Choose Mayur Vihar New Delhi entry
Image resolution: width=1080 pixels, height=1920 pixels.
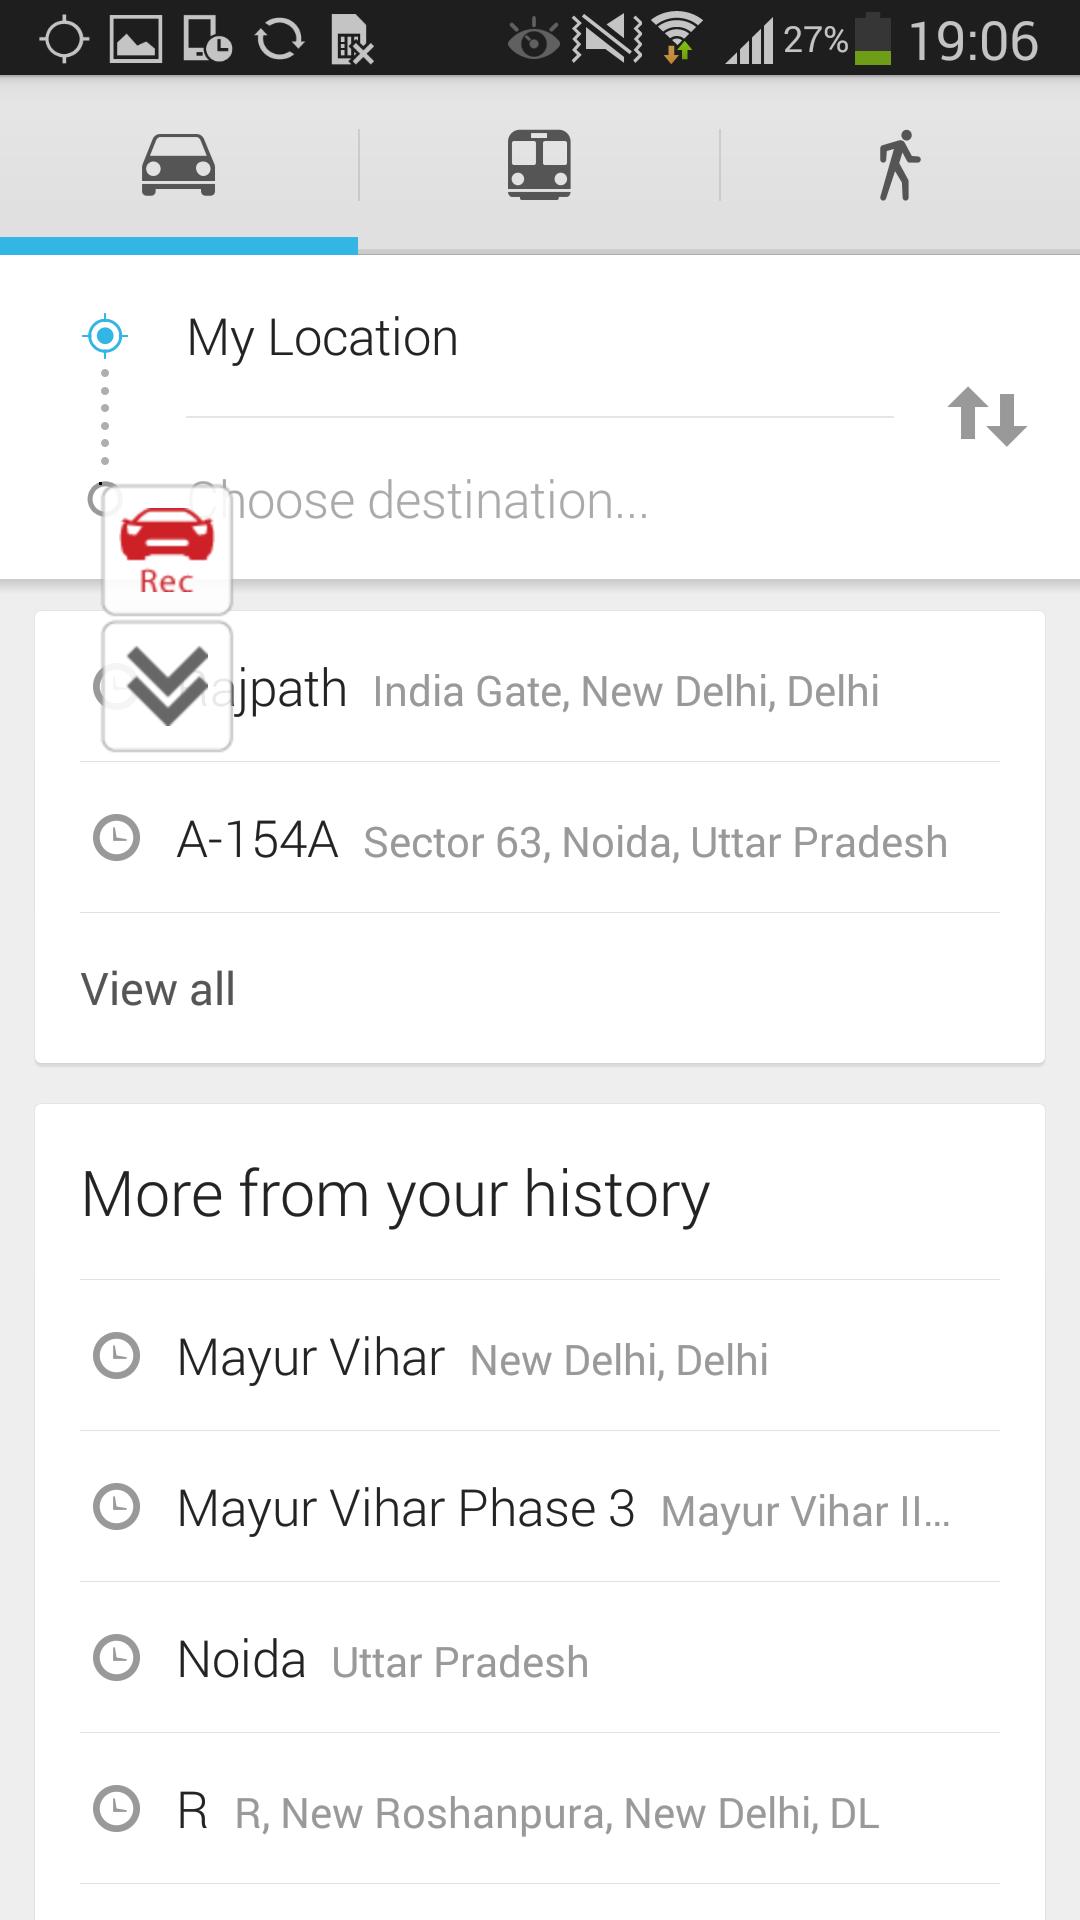472,1358
